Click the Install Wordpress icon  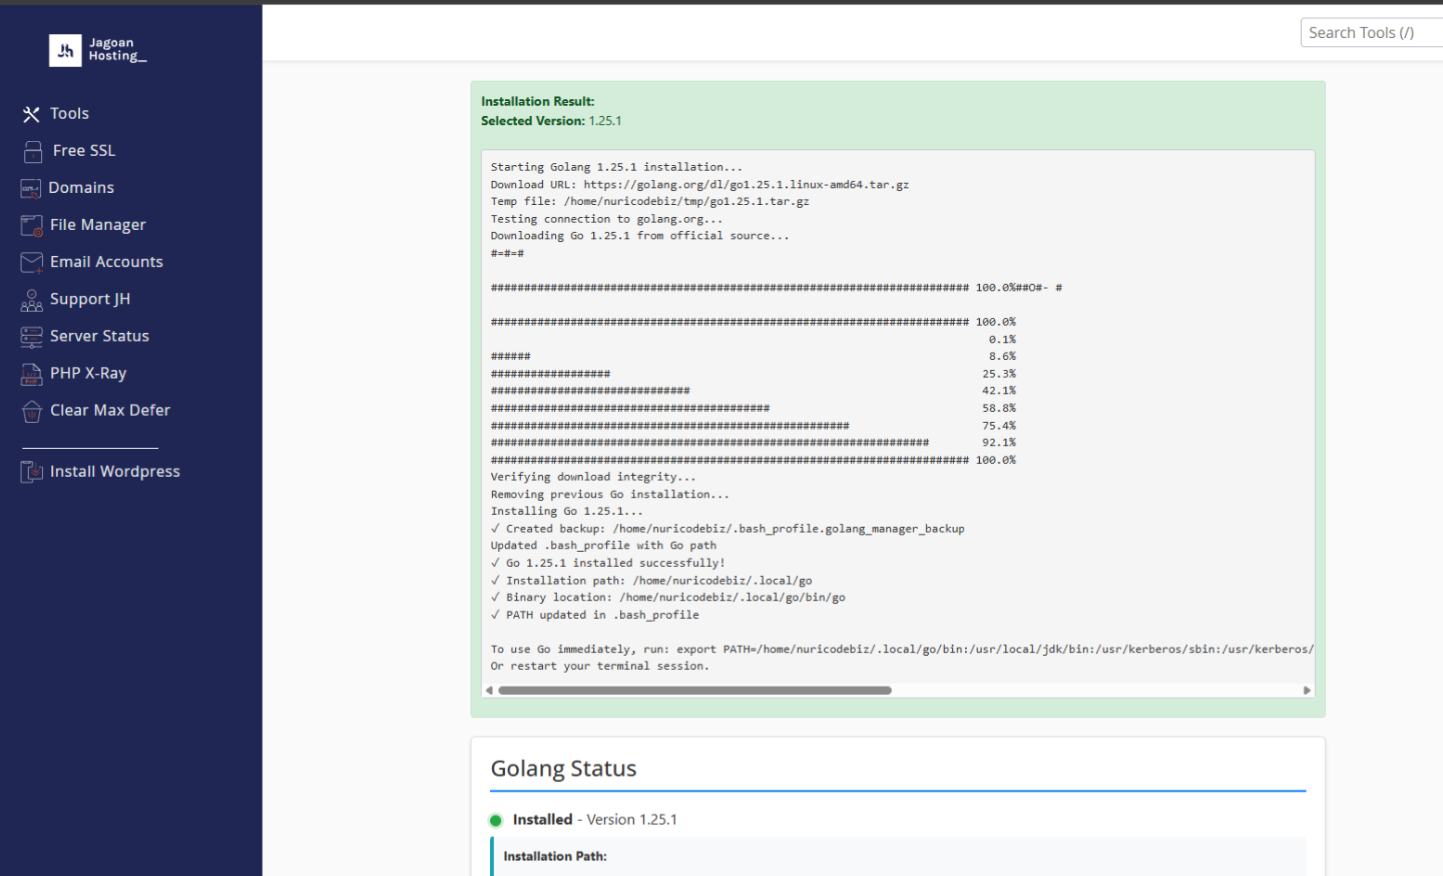tap(32, 472)
